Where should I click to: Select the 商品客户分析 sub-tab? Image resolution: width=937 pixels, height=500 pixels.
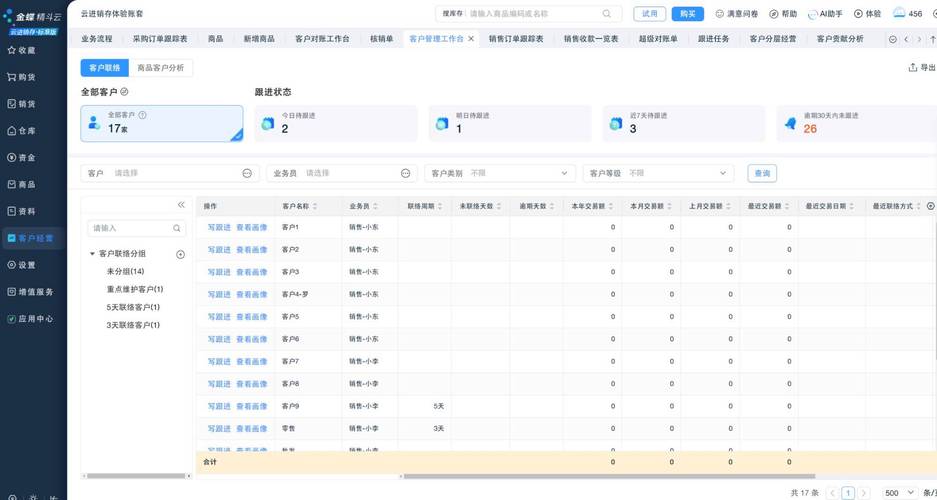[161, 68]
